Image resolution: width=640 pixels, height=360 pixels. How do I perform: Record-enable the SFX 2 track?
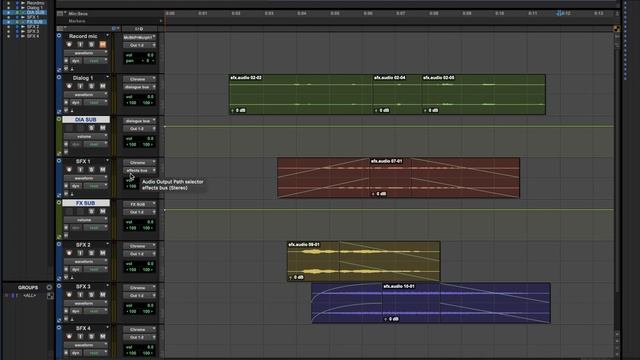tap(69, 253)
